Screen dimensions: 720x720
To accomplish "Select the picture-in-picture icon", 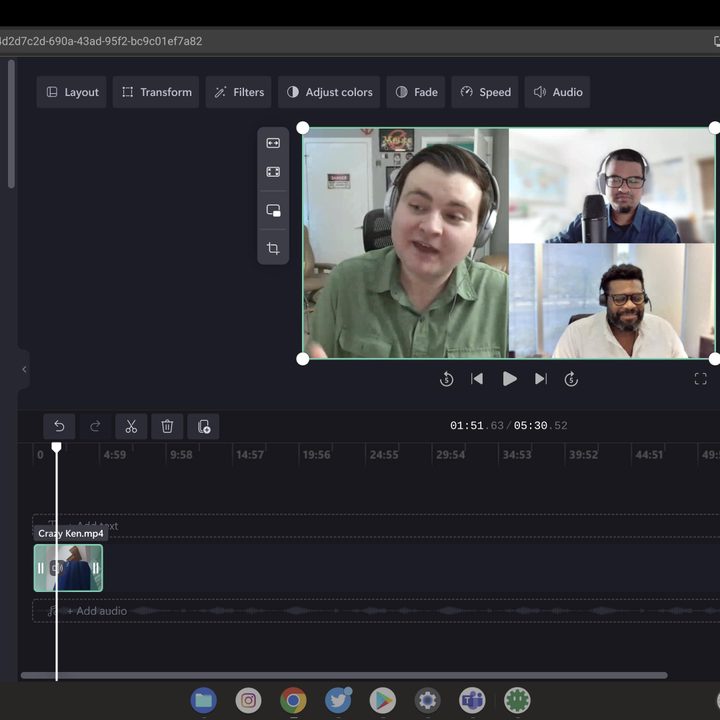I will (x=273, y=210).
